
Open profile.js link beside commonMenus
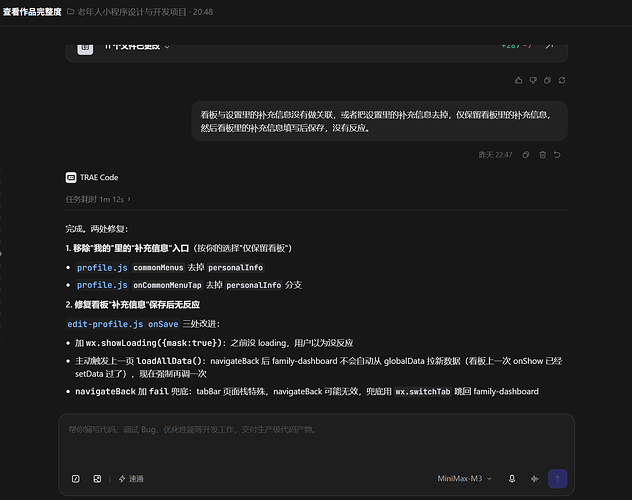click(102, 268)
